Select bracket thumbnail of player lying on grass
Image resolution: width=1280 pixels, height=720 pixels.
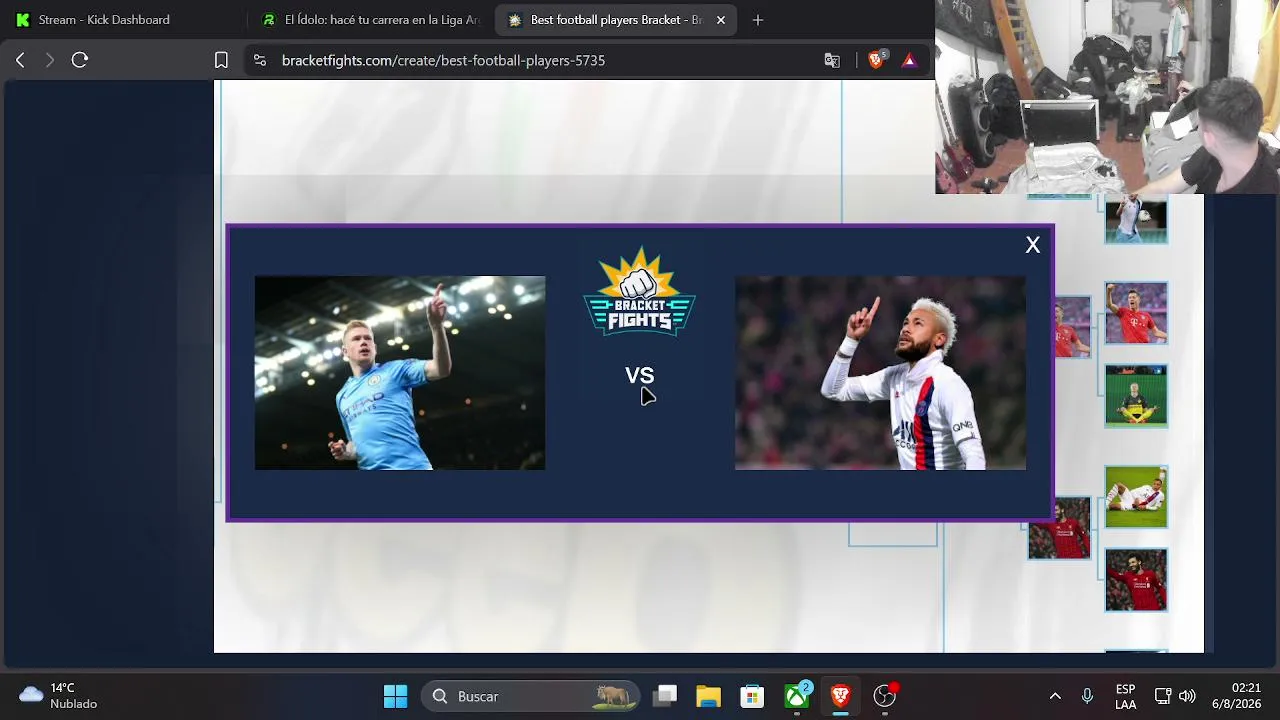(1136, 497)
